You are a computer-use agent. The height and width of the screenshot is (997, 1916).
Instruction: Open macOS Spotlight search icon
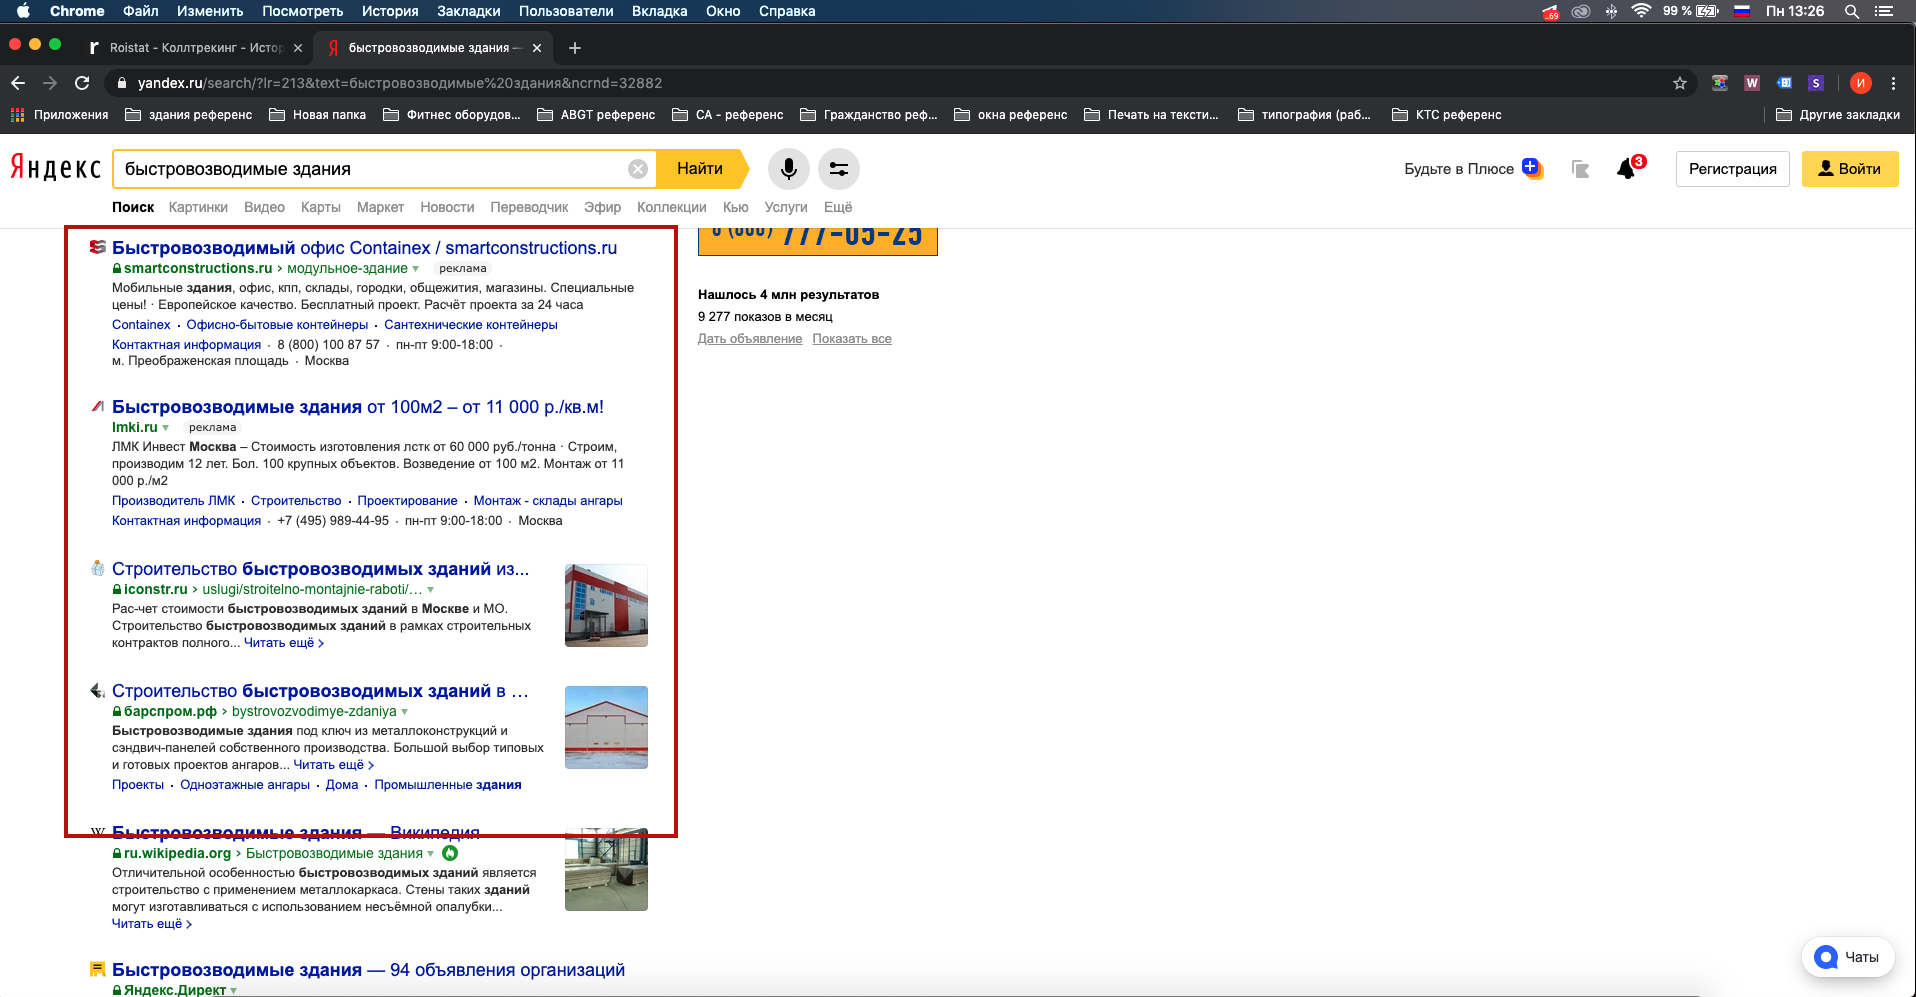(1852, 11)
